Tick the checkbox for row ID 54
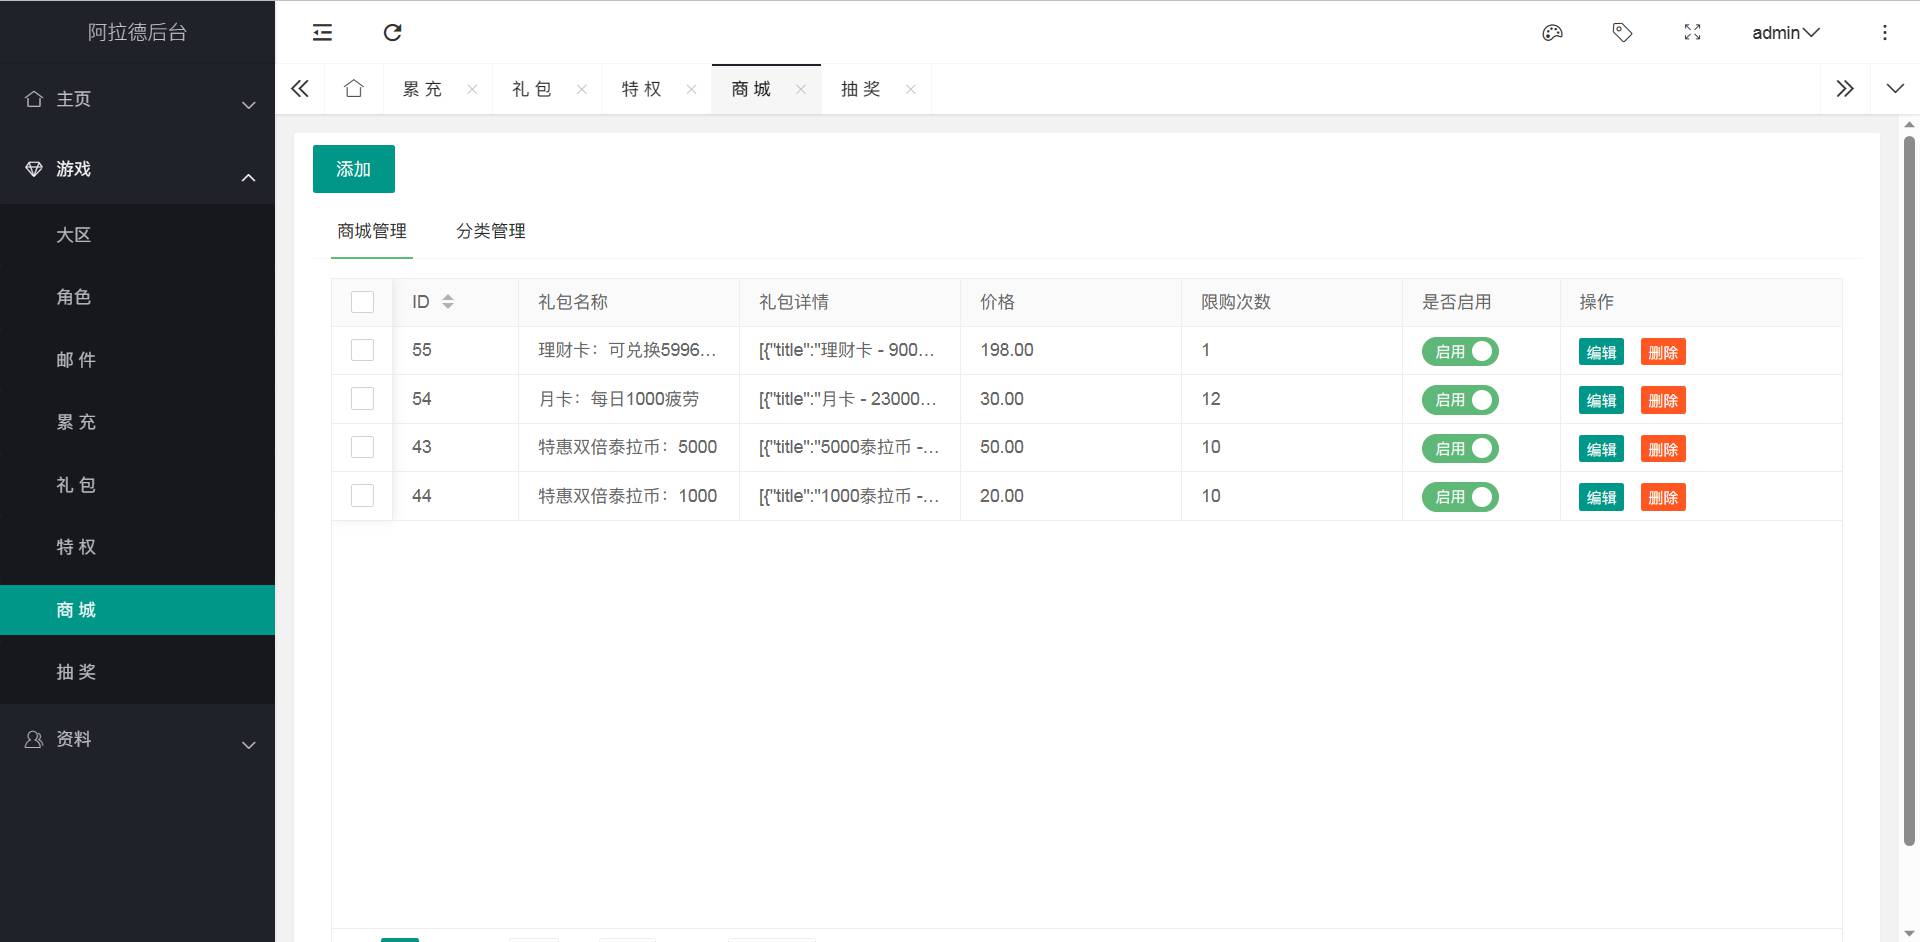 pyautogui.click(x=362, y=399)
